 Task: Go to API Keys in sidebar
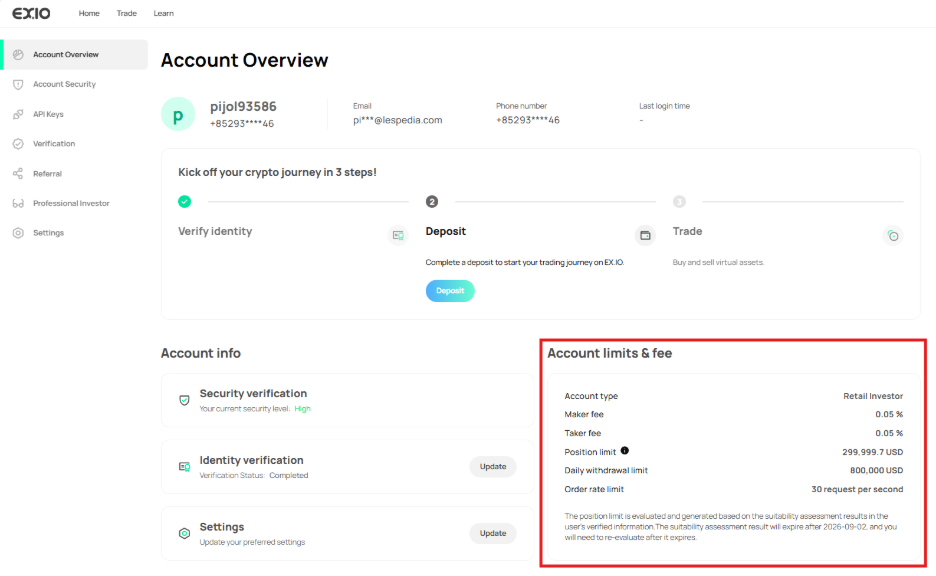click(48, 114)
